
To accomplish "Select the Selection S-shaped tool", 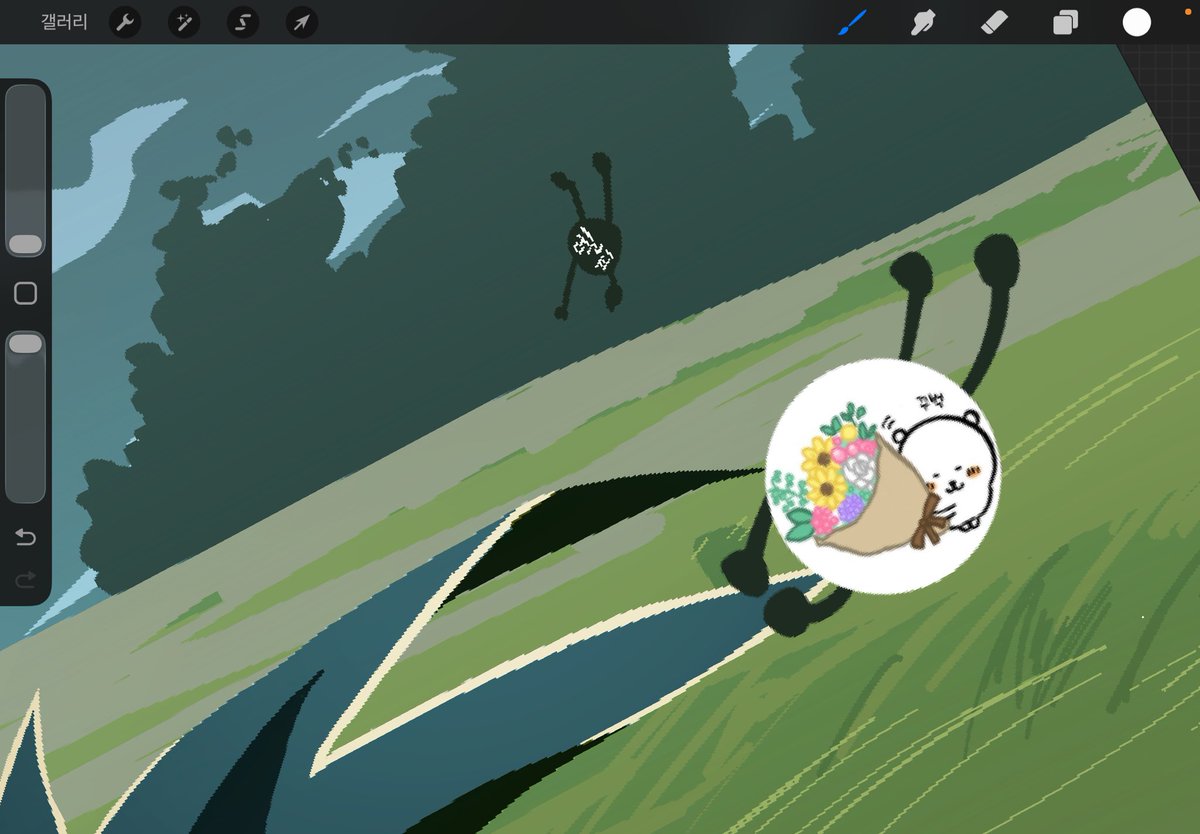I will [x=242, y=22].
